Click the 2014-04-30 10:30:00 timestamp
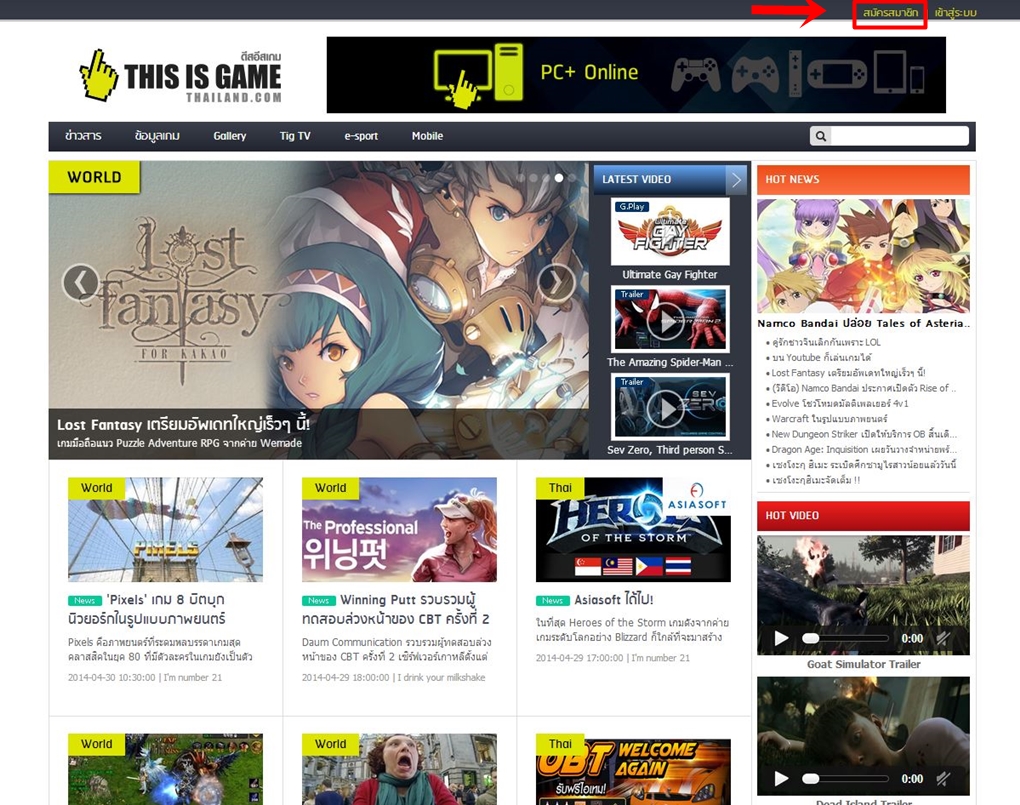Viewport: 1020px width, 805px height. [112, 677]
